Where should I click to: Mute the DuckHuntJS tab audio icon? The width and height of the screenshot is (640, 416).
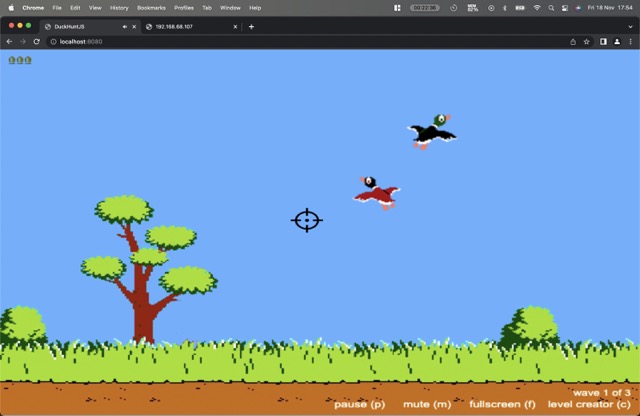point(124,27)
